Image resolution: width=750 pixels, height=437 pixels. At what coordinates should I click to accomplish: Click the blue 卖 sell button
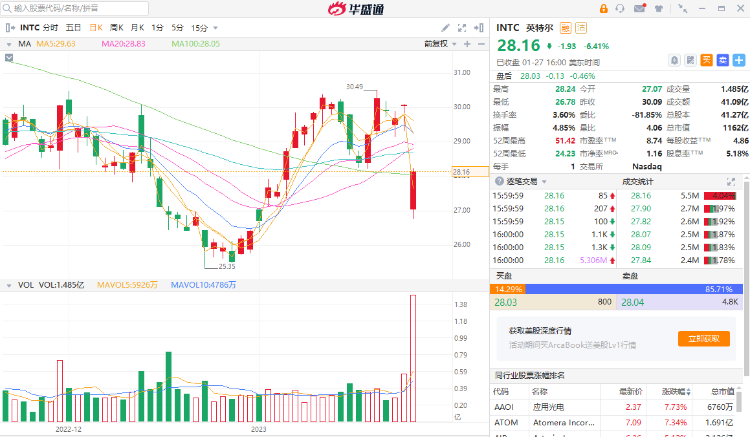pyautogui.click(x=723, y=60)
